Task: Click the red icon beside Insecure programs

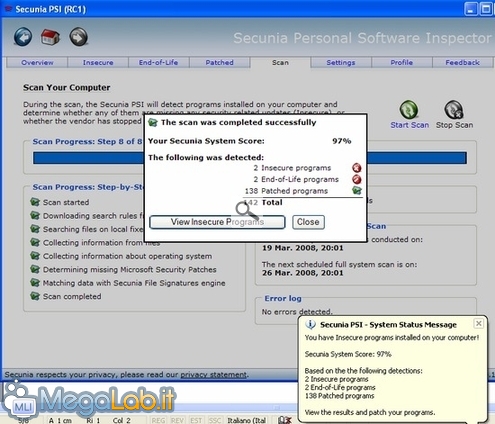Action: [x=357, y=168]
